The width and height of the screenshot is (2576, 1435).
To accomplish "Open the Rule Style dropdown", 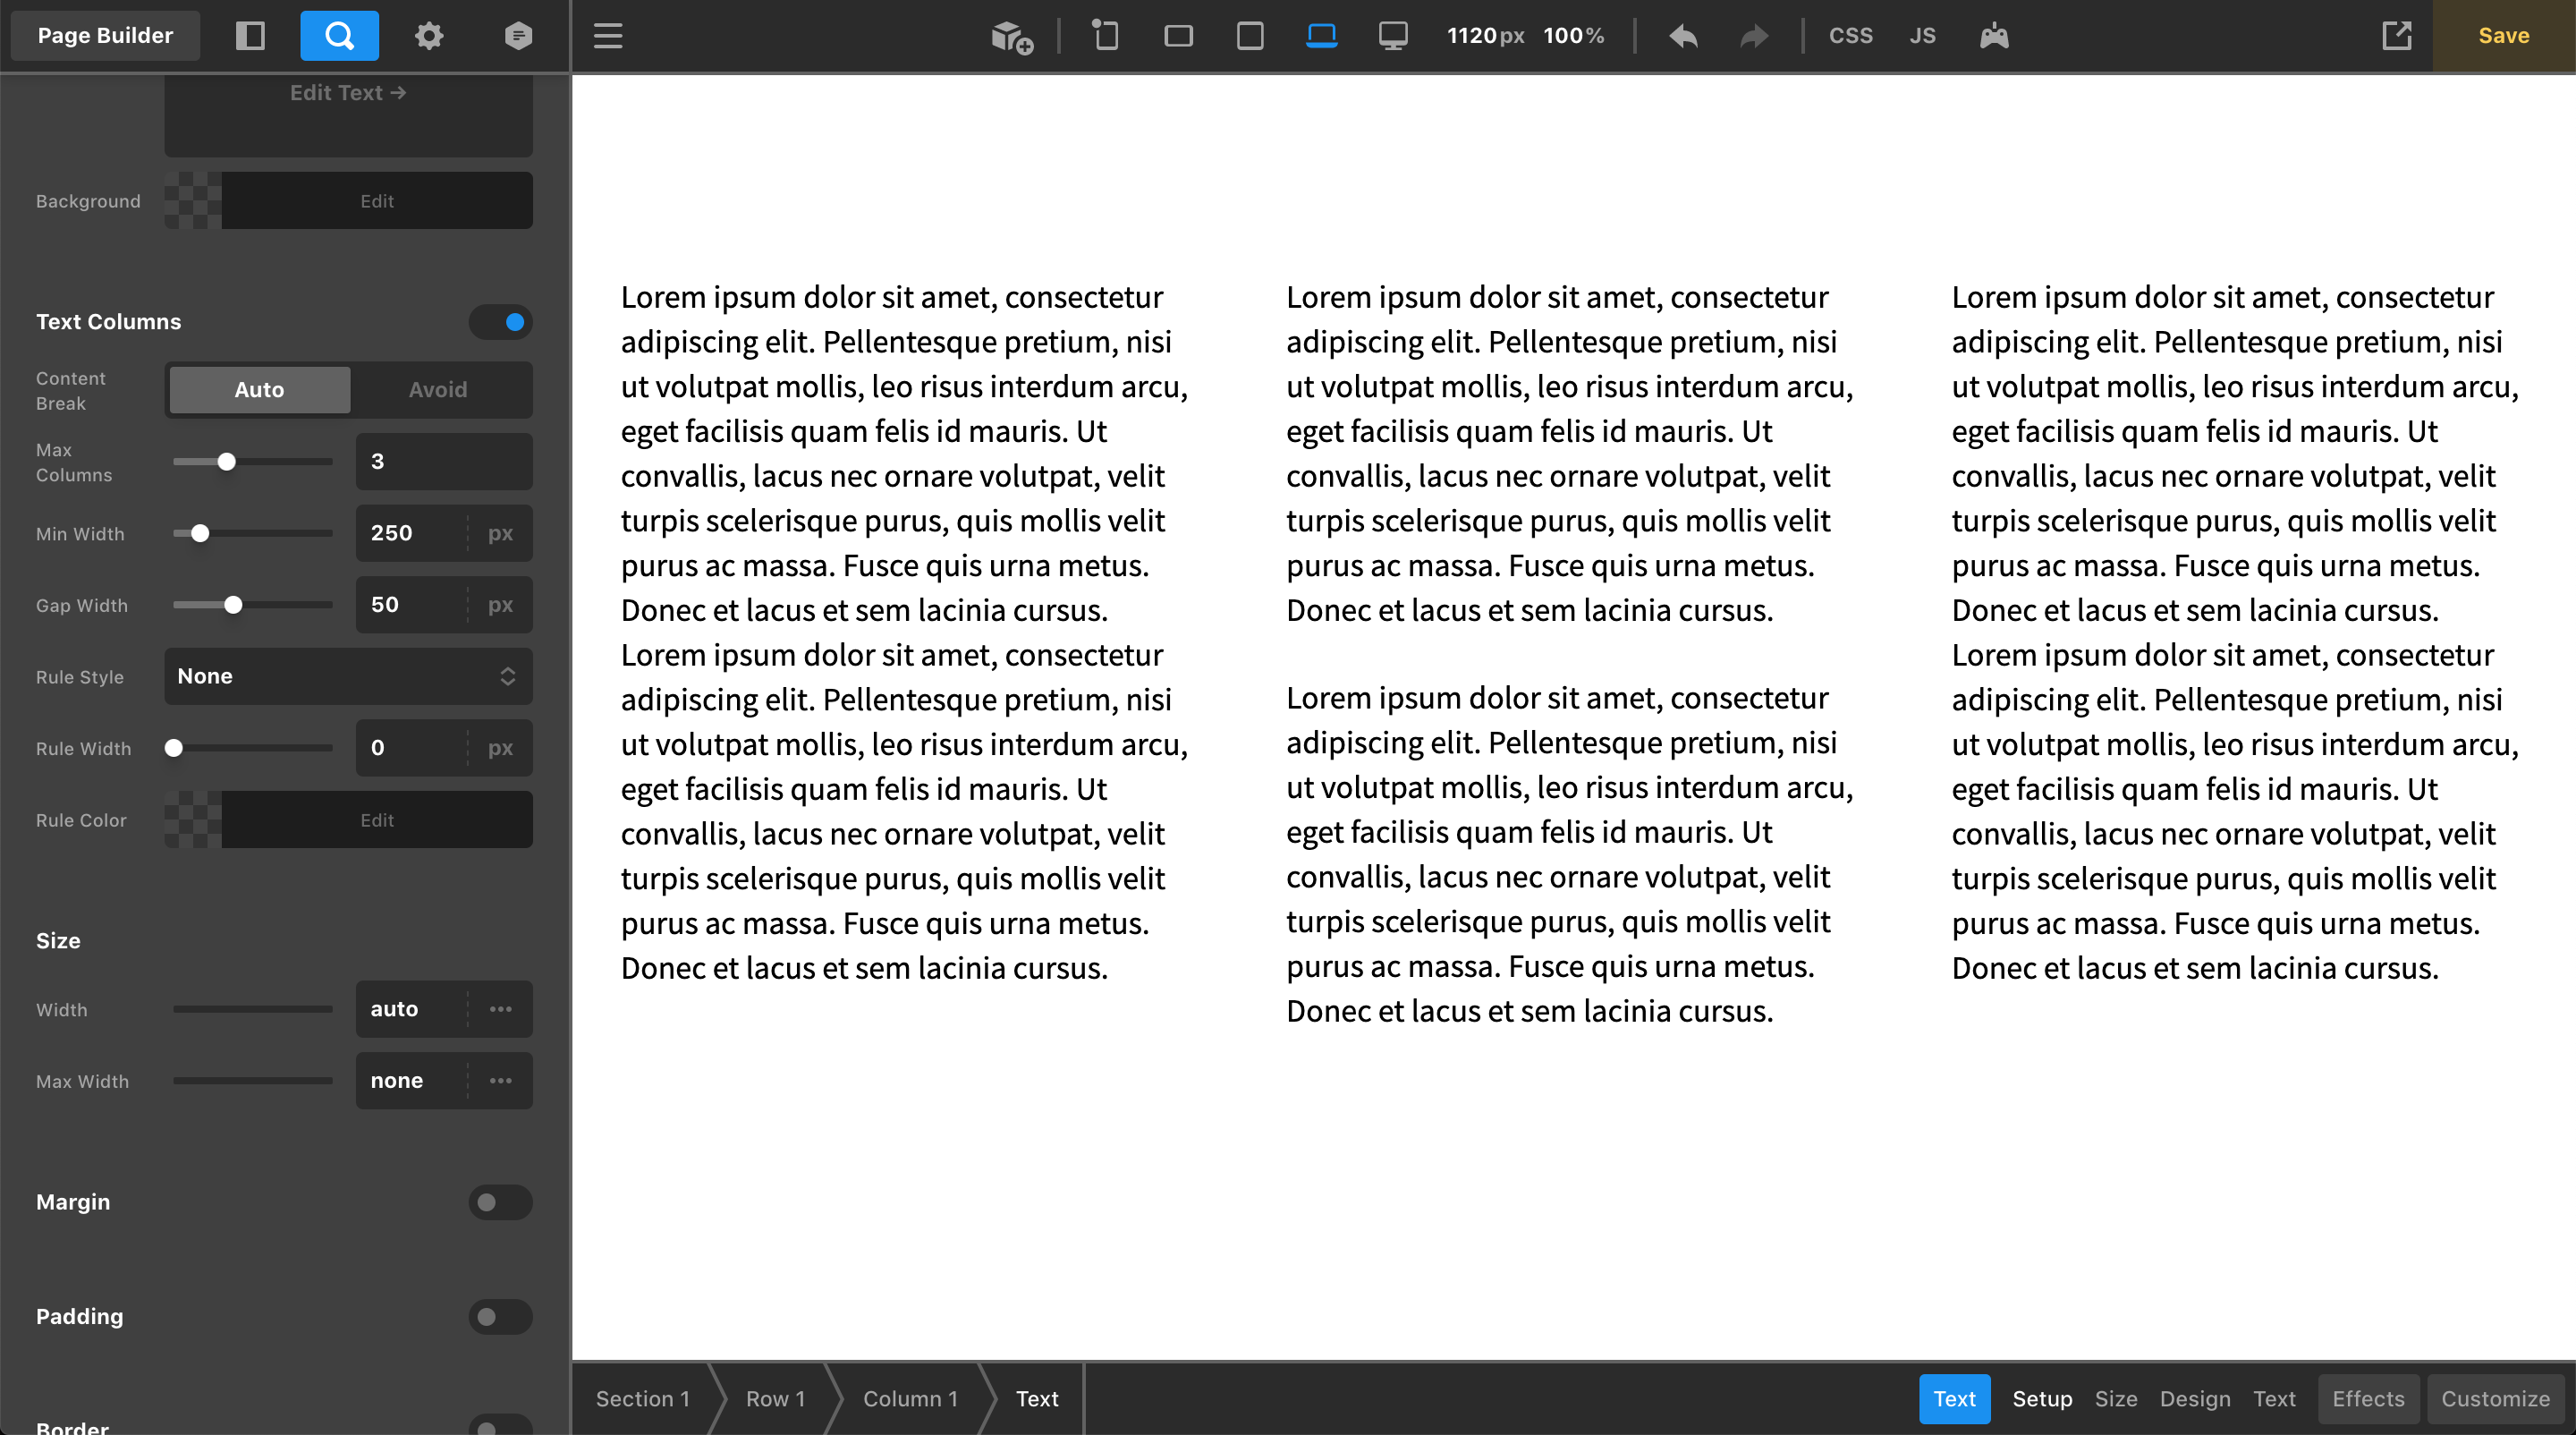I will 348,676.
